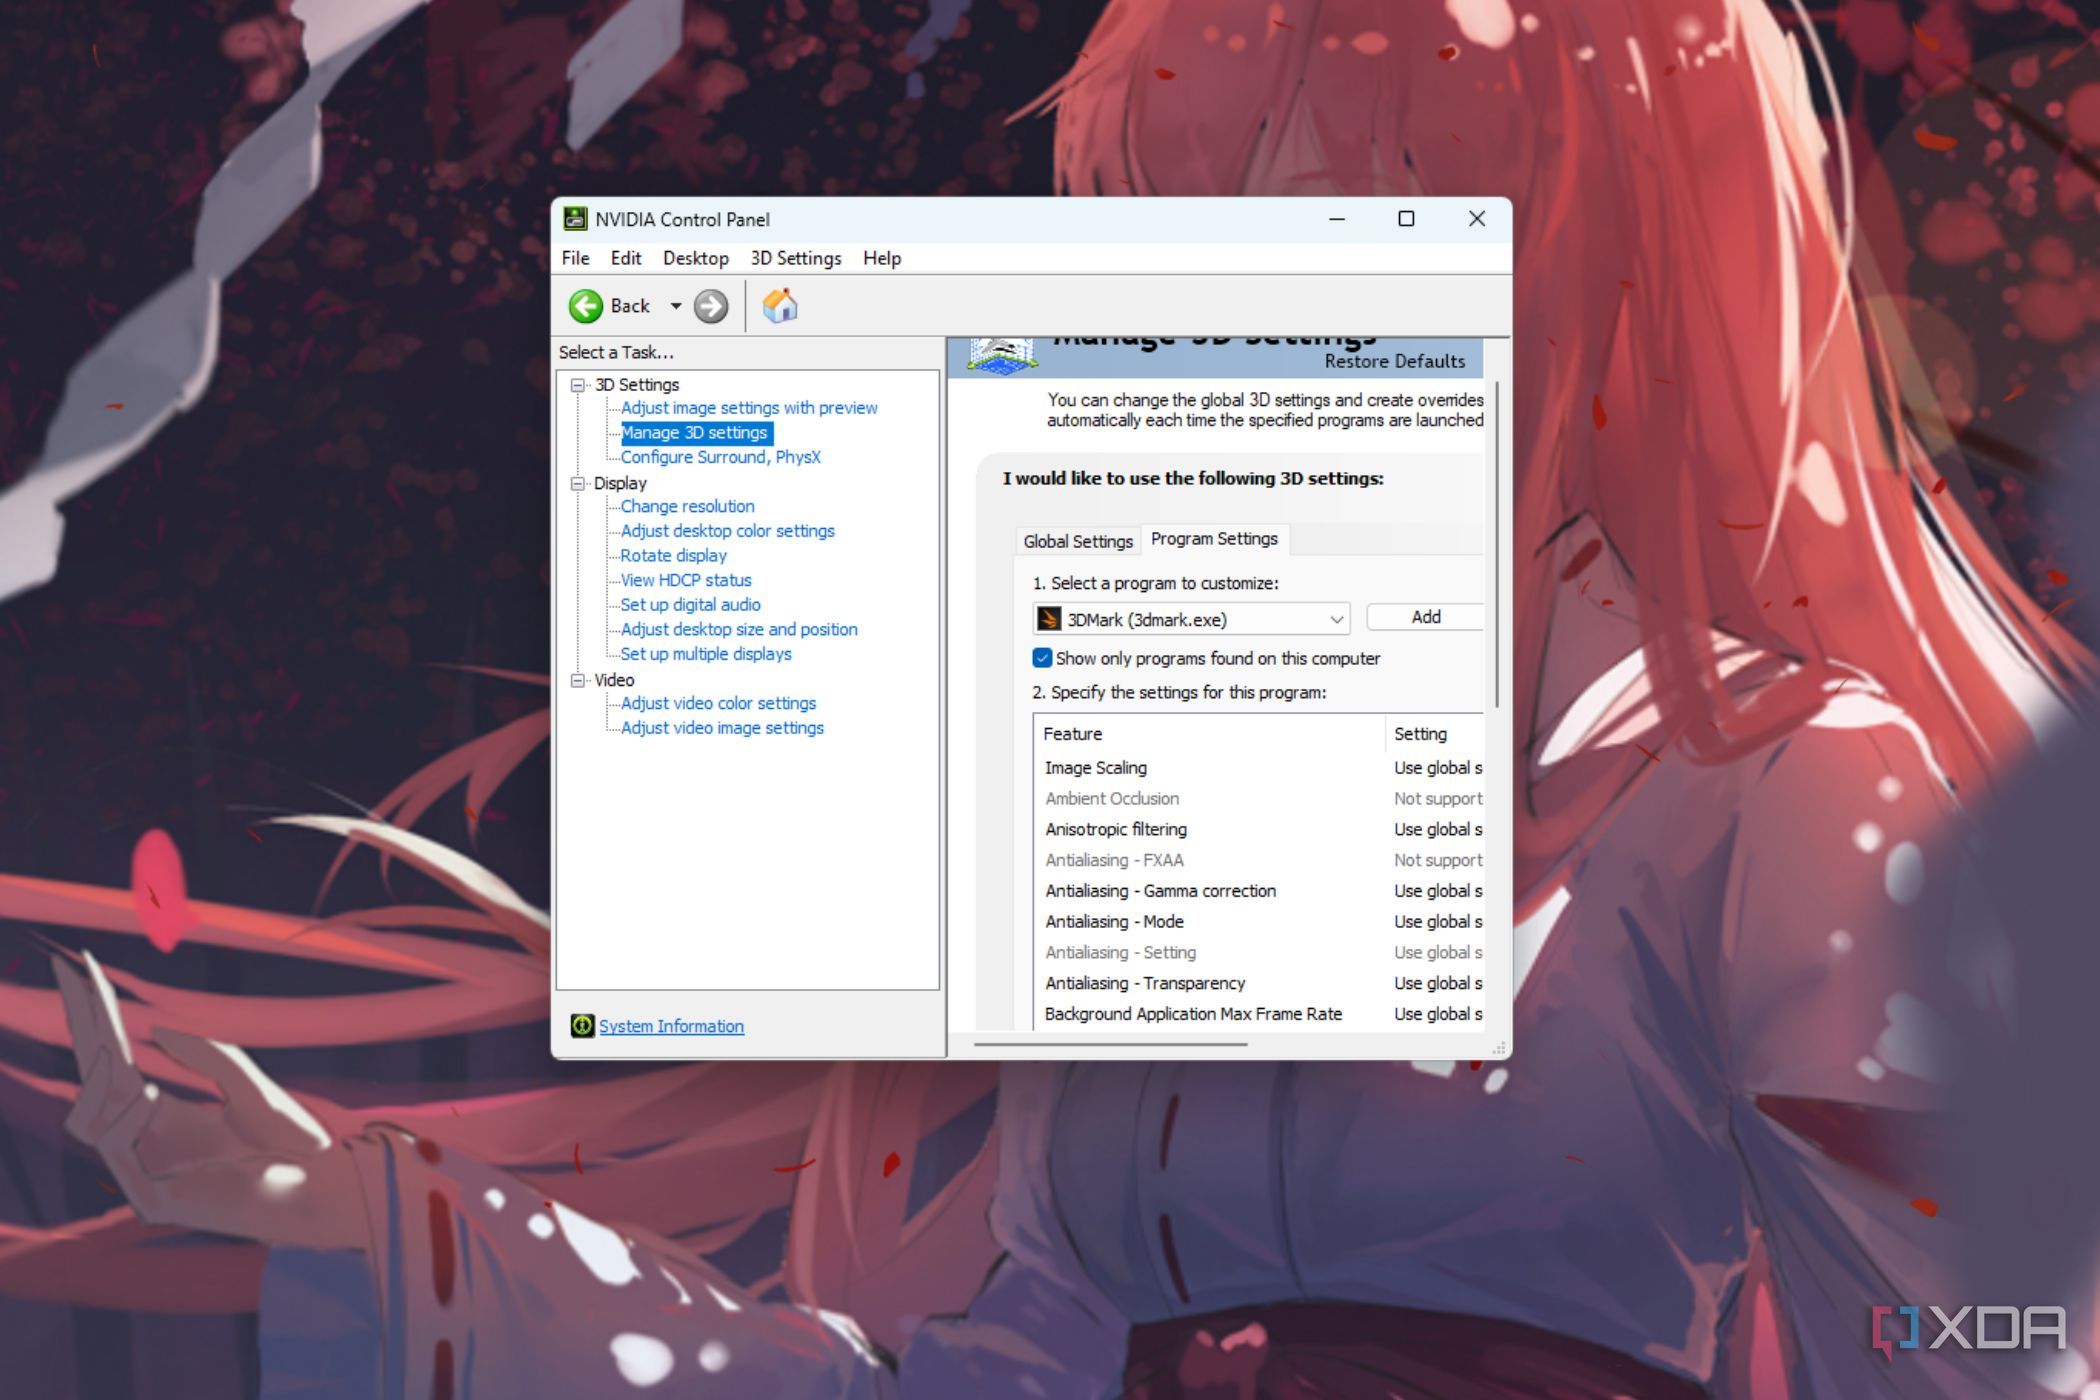Select Change resolution in task tree
This screenshot has height=1400, width=2100.
click(x=687, y=506)
